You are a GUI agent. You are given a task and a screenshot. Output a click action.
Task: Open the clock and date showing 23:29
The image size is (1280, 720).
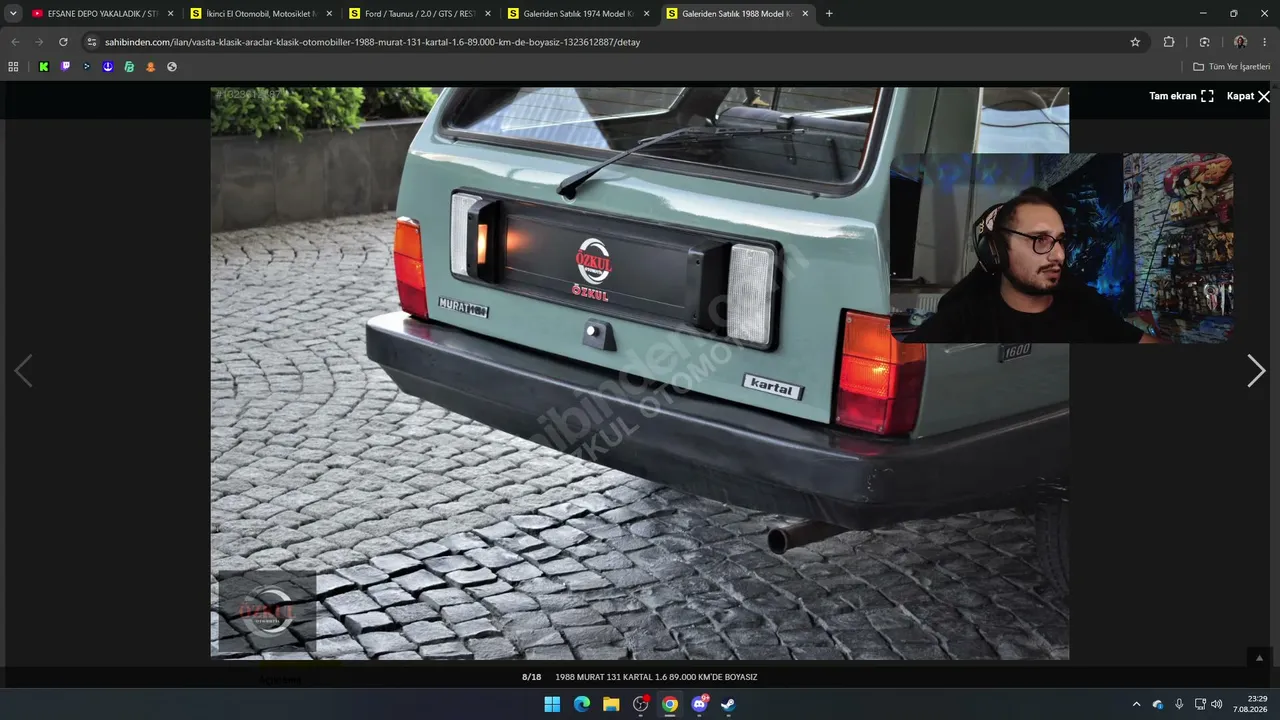click(x=1252, y=704)
